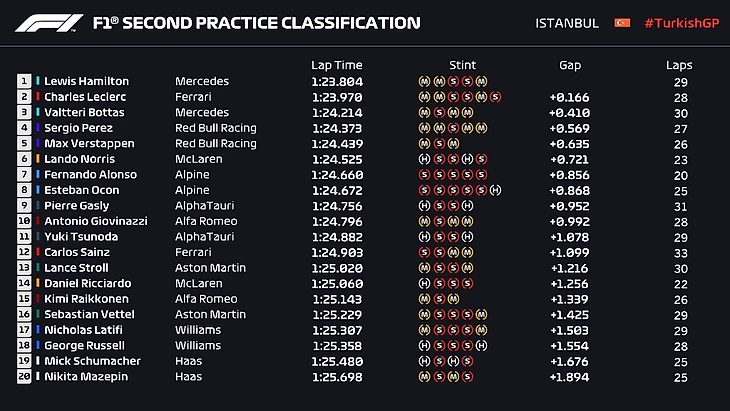Click the Lap Time column header
The width and height of the screenshot is (730, 411).
tap(335, 65)
